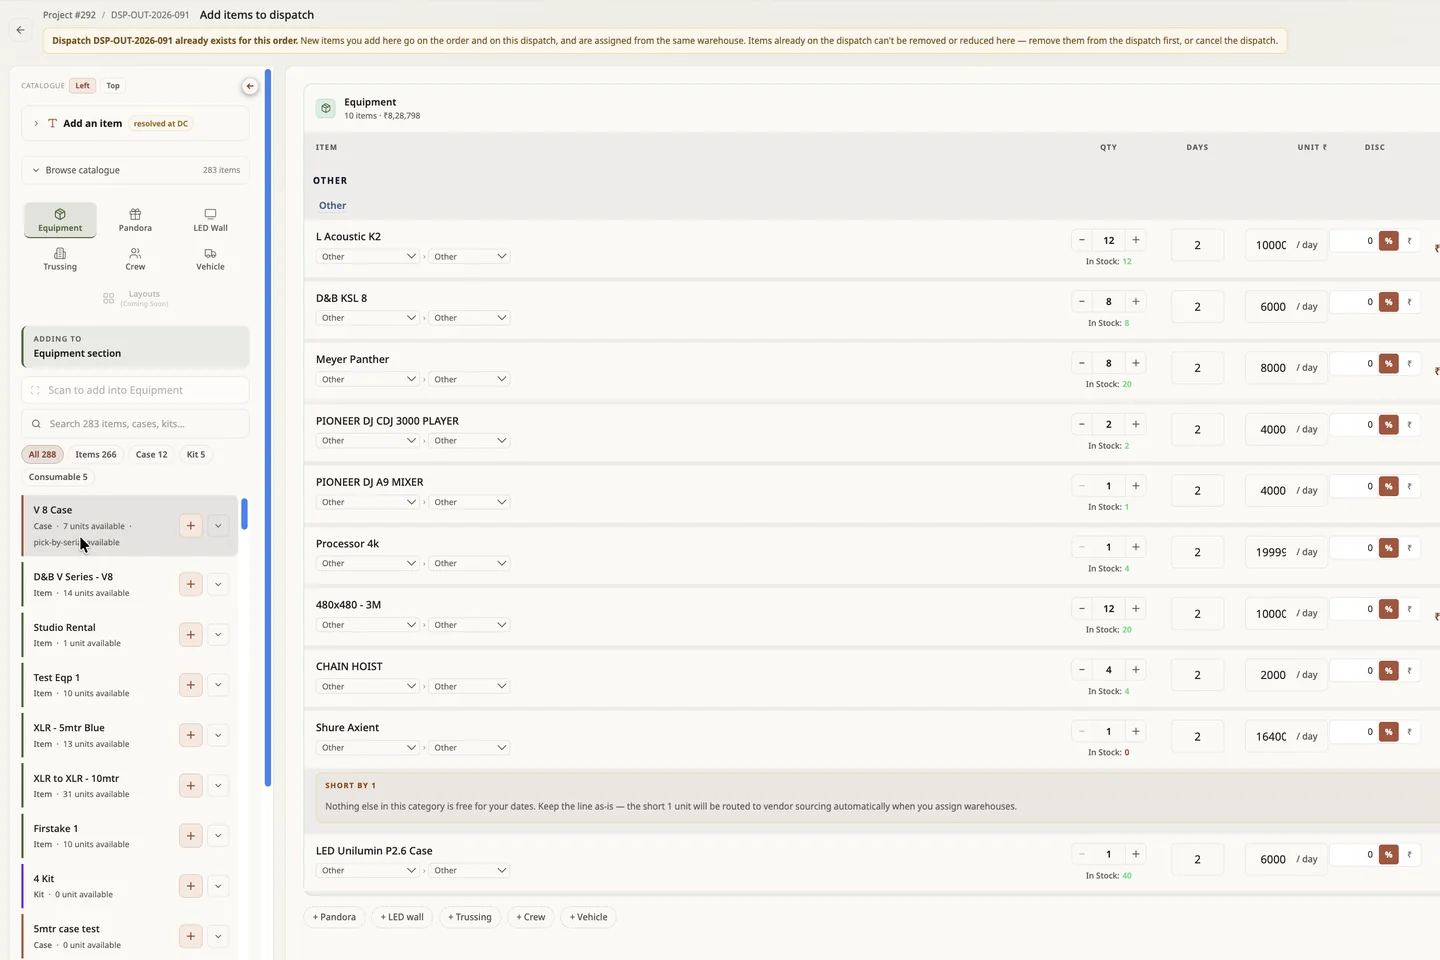Image resolution: width=1440 pixels, height=960 pixels.
Task: Click the catalogue list scrollbar thumb
Action: 244,514
